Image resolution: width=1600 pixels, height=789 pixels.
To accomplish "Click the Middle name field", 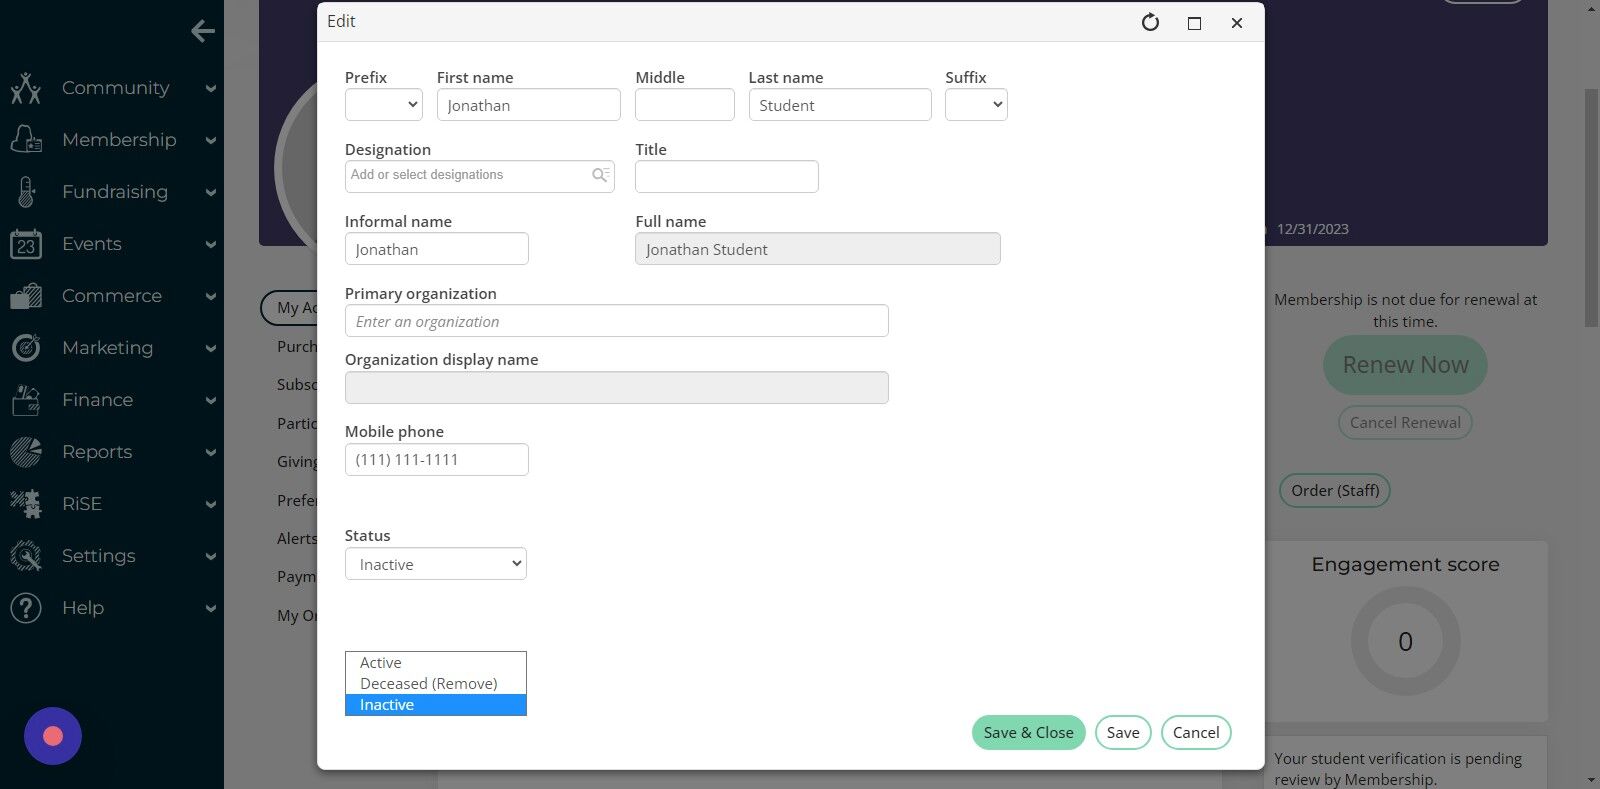I will 685,105.
